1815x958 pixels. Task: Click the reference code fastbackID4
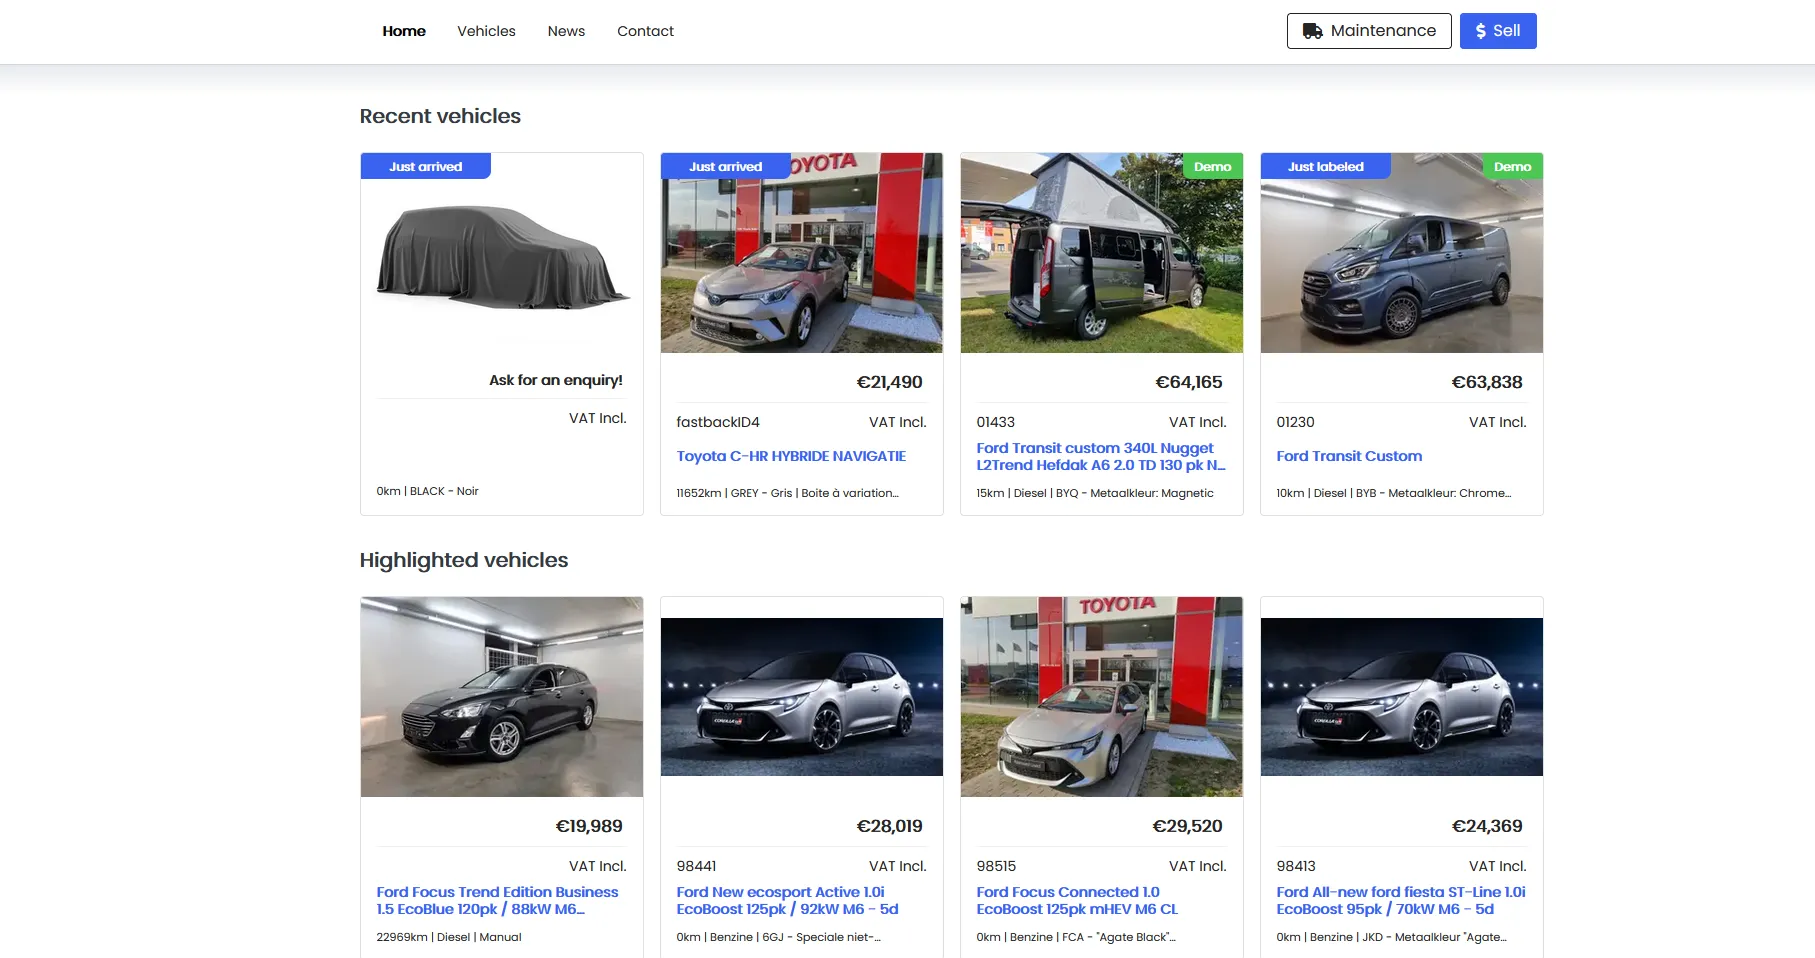[718, 422]
